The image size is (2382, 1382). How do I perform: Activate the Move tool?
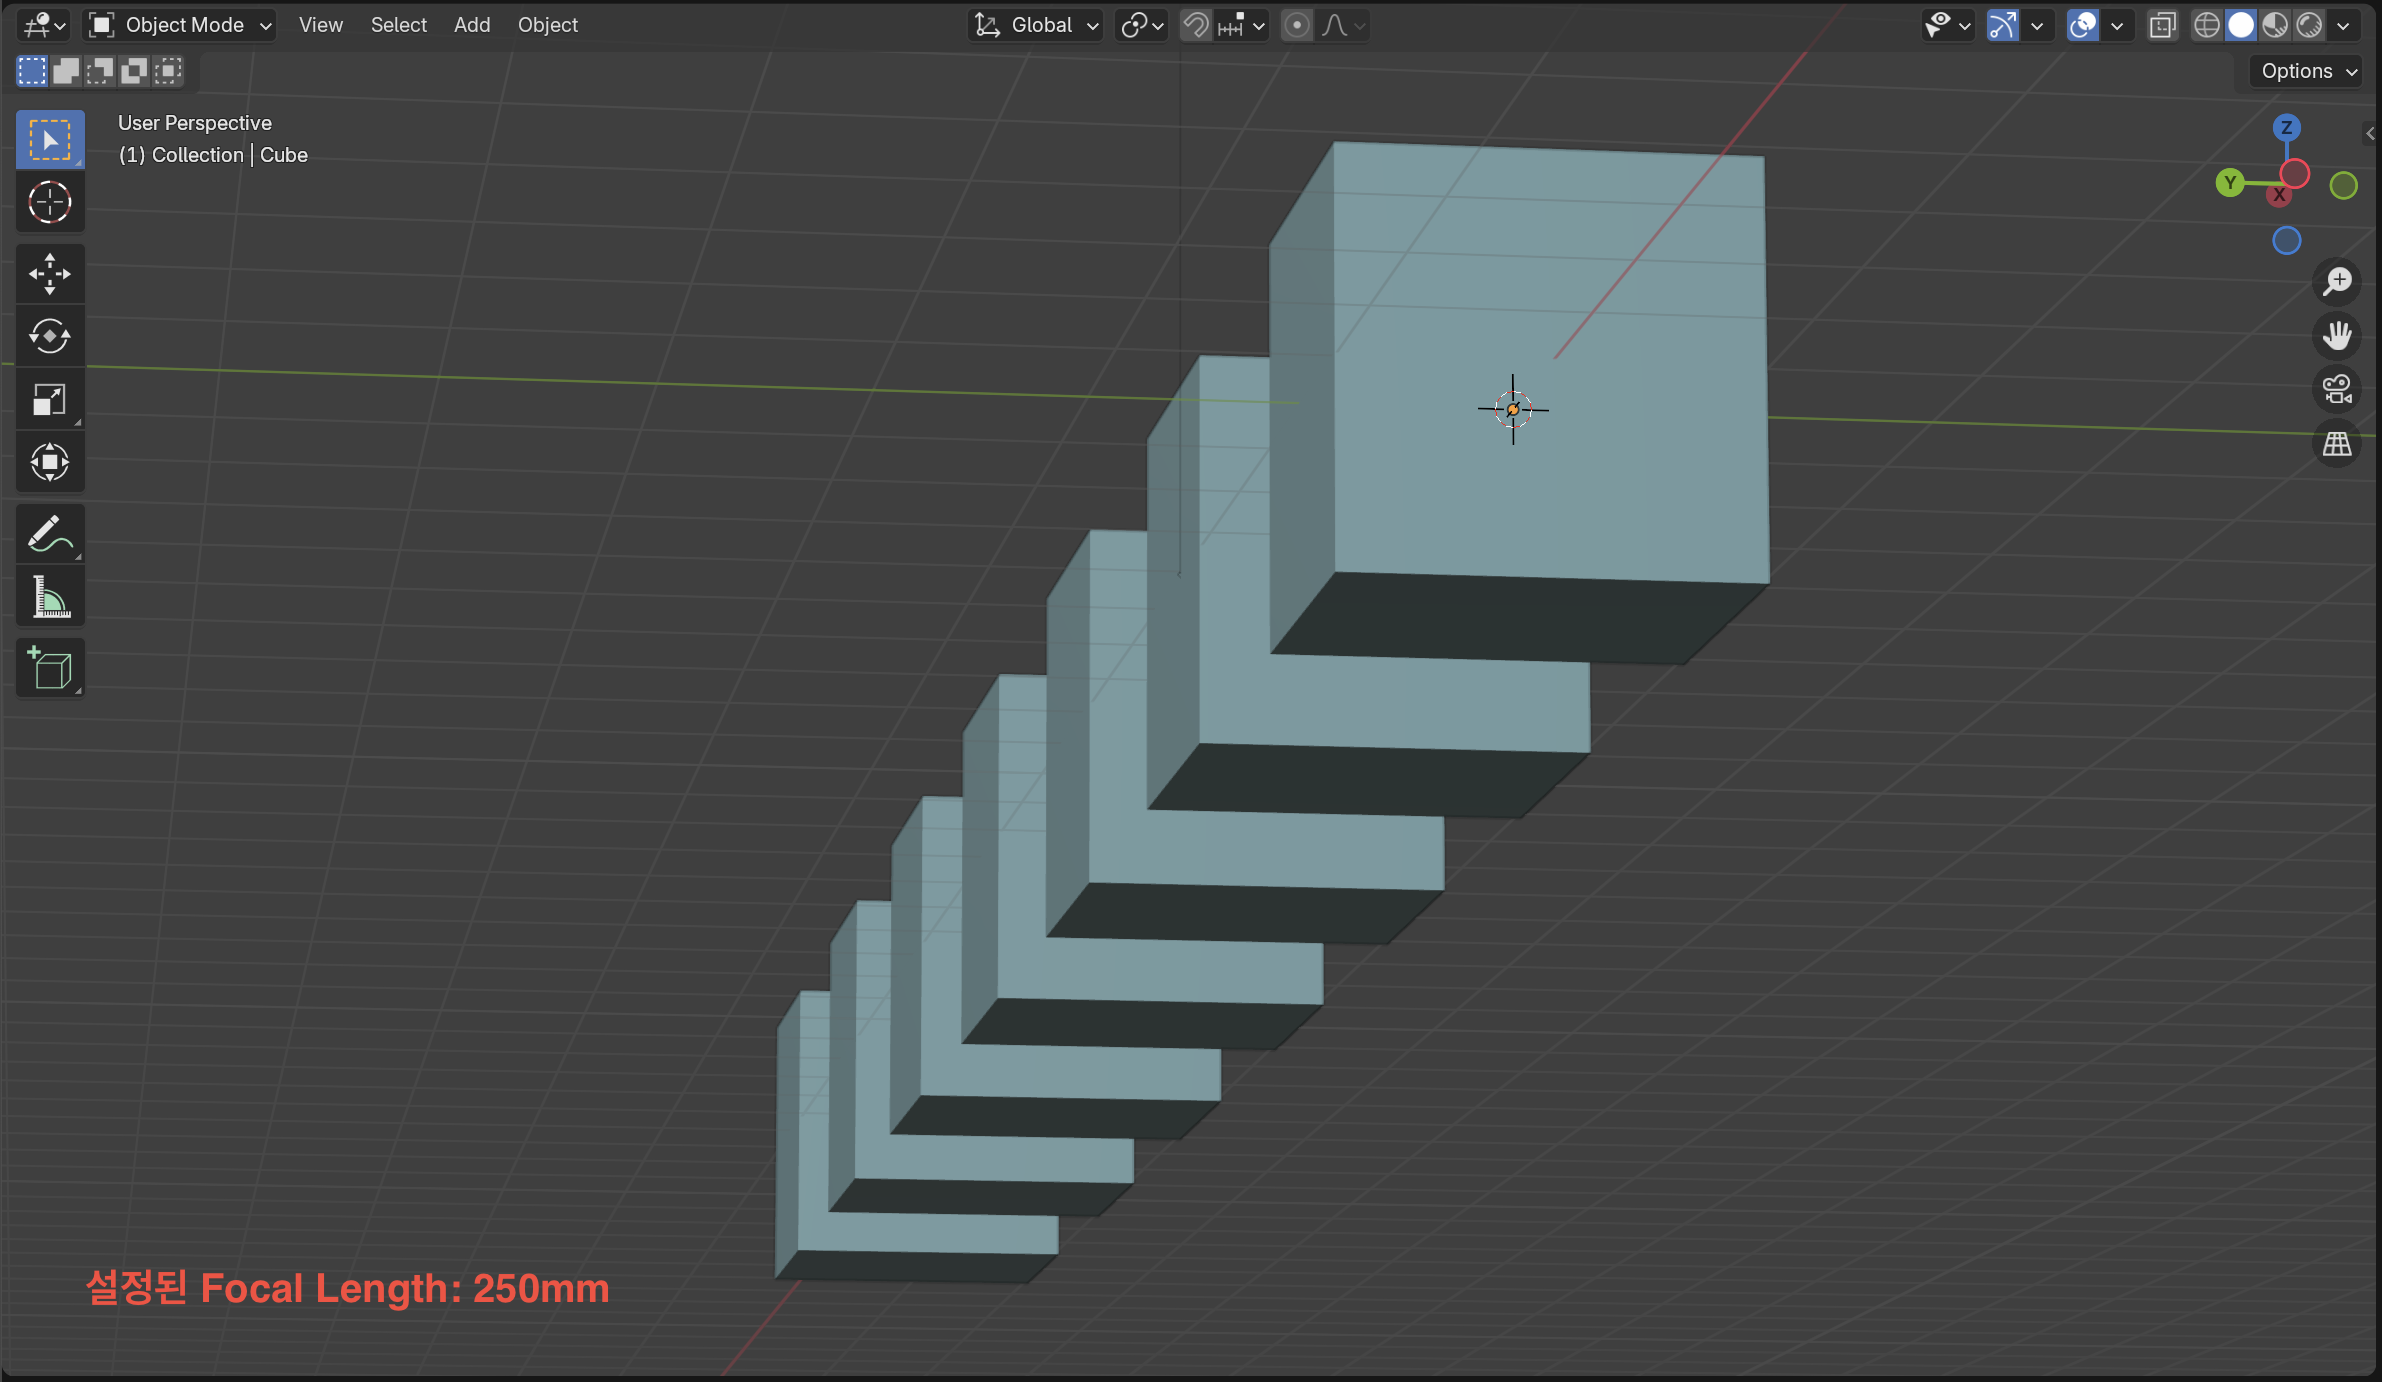(49, 274)
